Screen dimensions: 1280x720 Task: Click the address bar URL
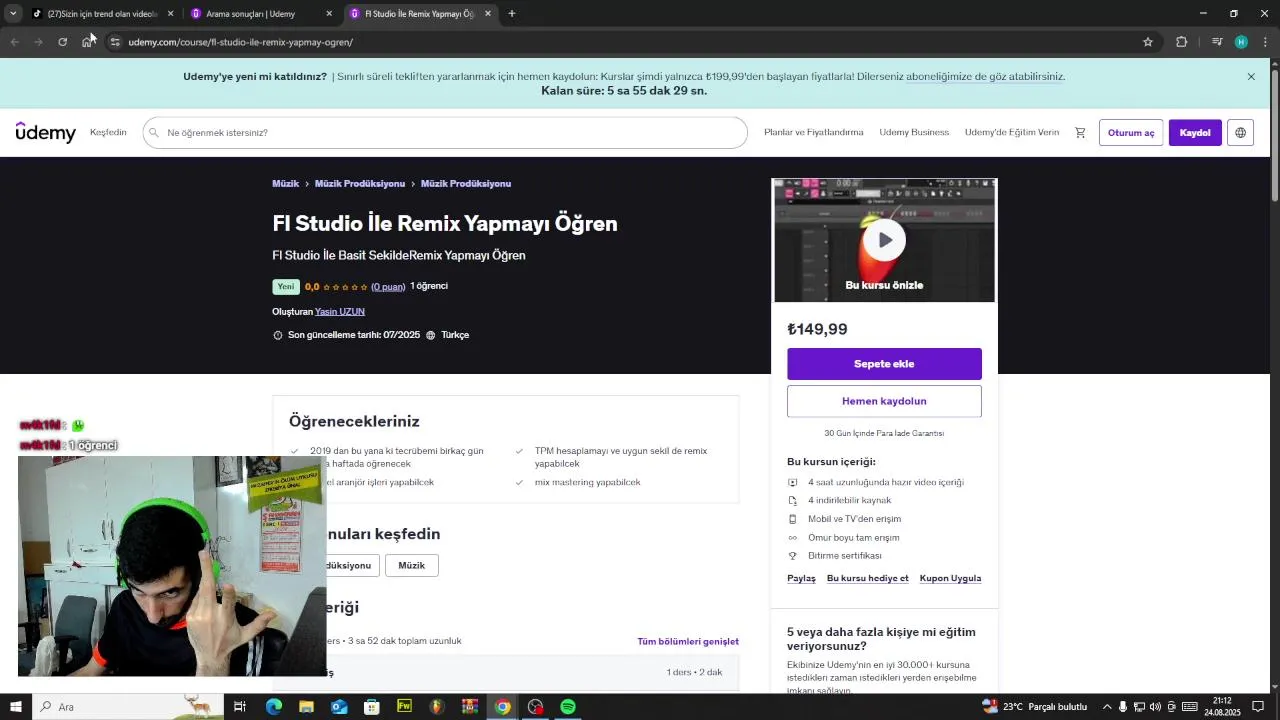(x=240, y=42)
